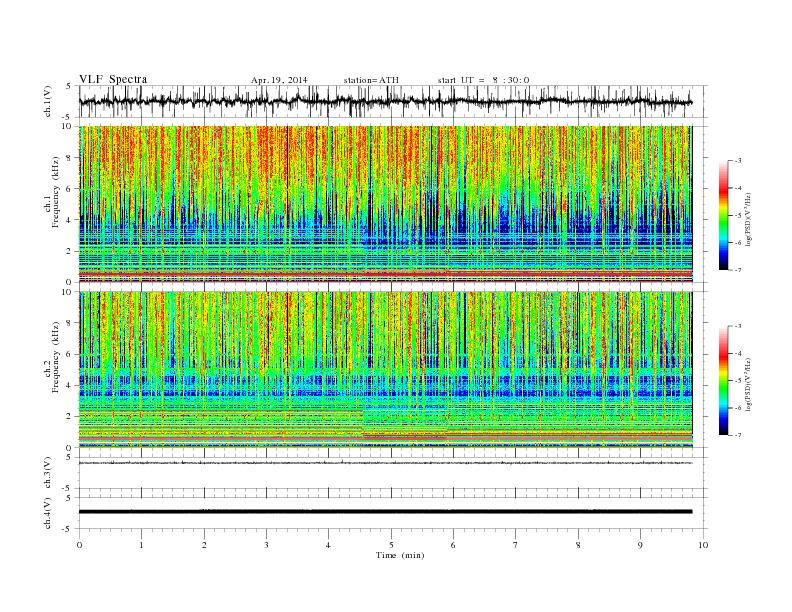Click the time axis tick label "10" at bottom right

(x=703, y=545)
